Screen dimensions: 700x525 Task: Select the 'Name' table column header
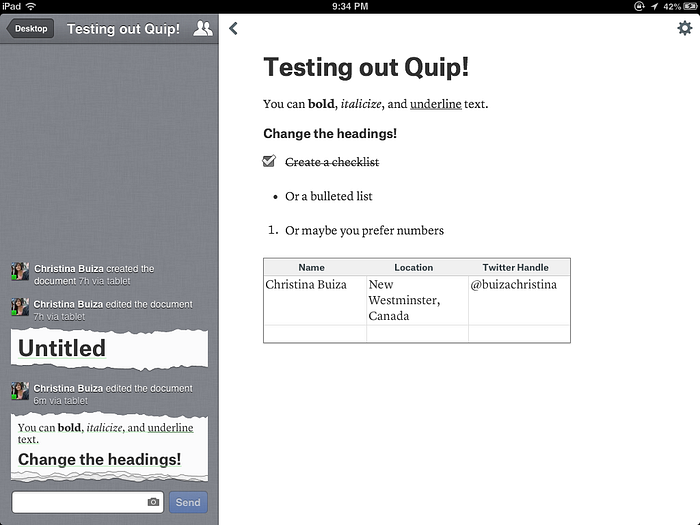312,267
